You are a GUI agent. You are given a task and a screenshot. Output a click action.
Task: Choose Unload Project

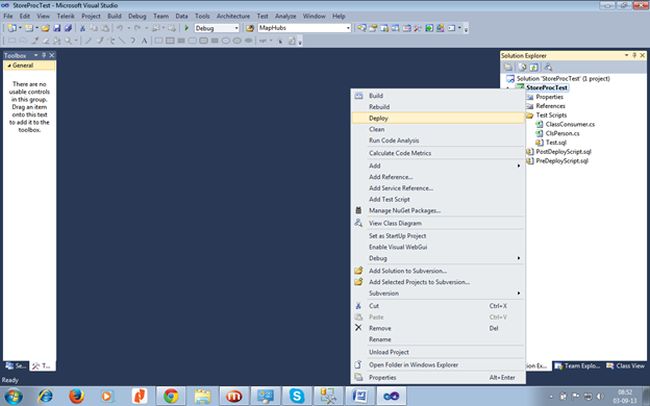(x=438, y=352)
